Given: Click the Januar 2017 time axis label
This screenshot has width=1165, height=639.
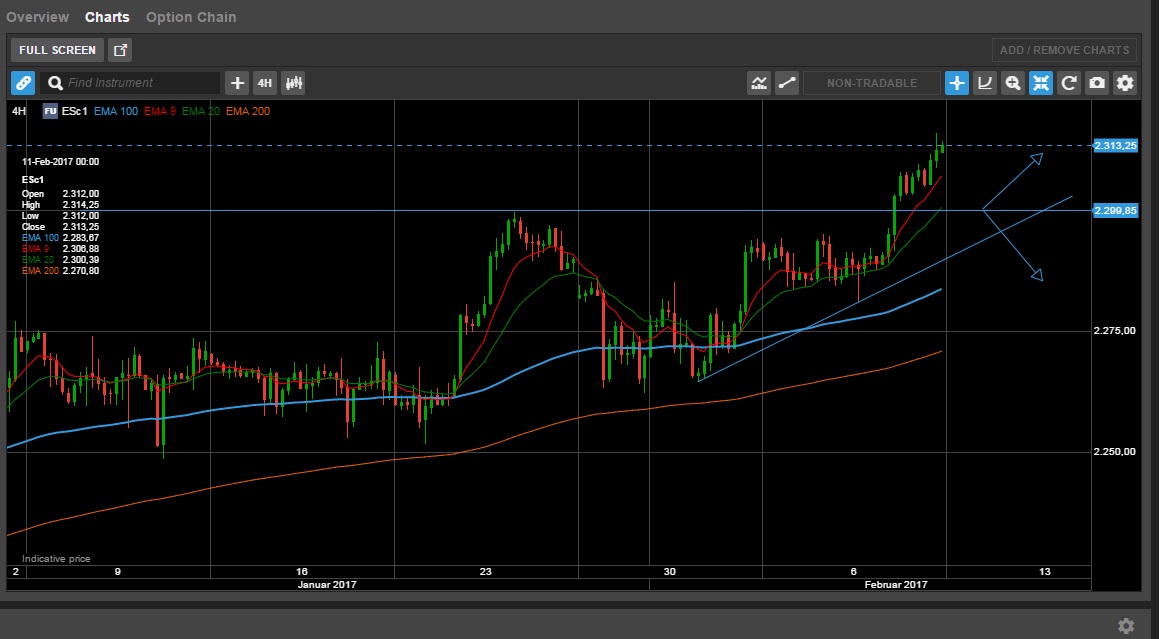Looking at the screenshot, I should [x=327, y=585].
